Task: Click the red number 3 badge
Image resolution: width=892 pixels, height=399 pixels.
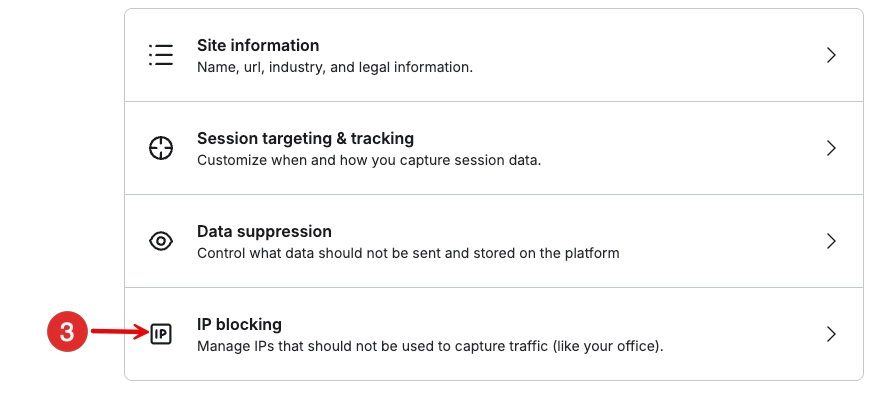Action: (x=67, y=331)
